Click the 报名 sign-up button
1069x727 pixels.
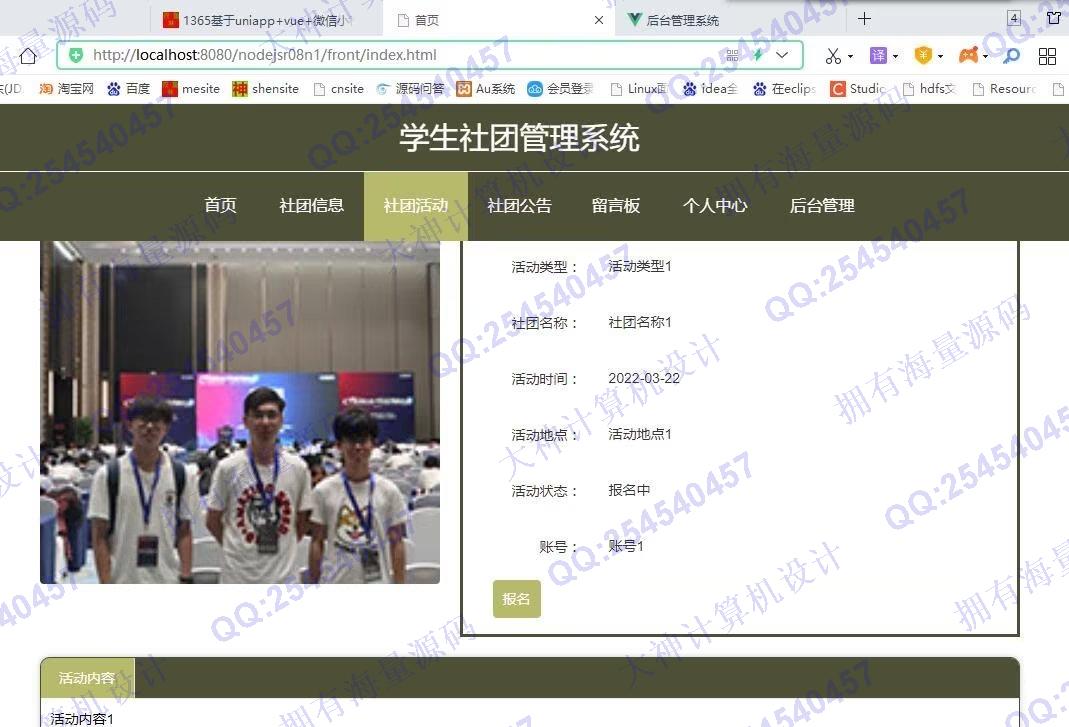[x=517, y=599]
